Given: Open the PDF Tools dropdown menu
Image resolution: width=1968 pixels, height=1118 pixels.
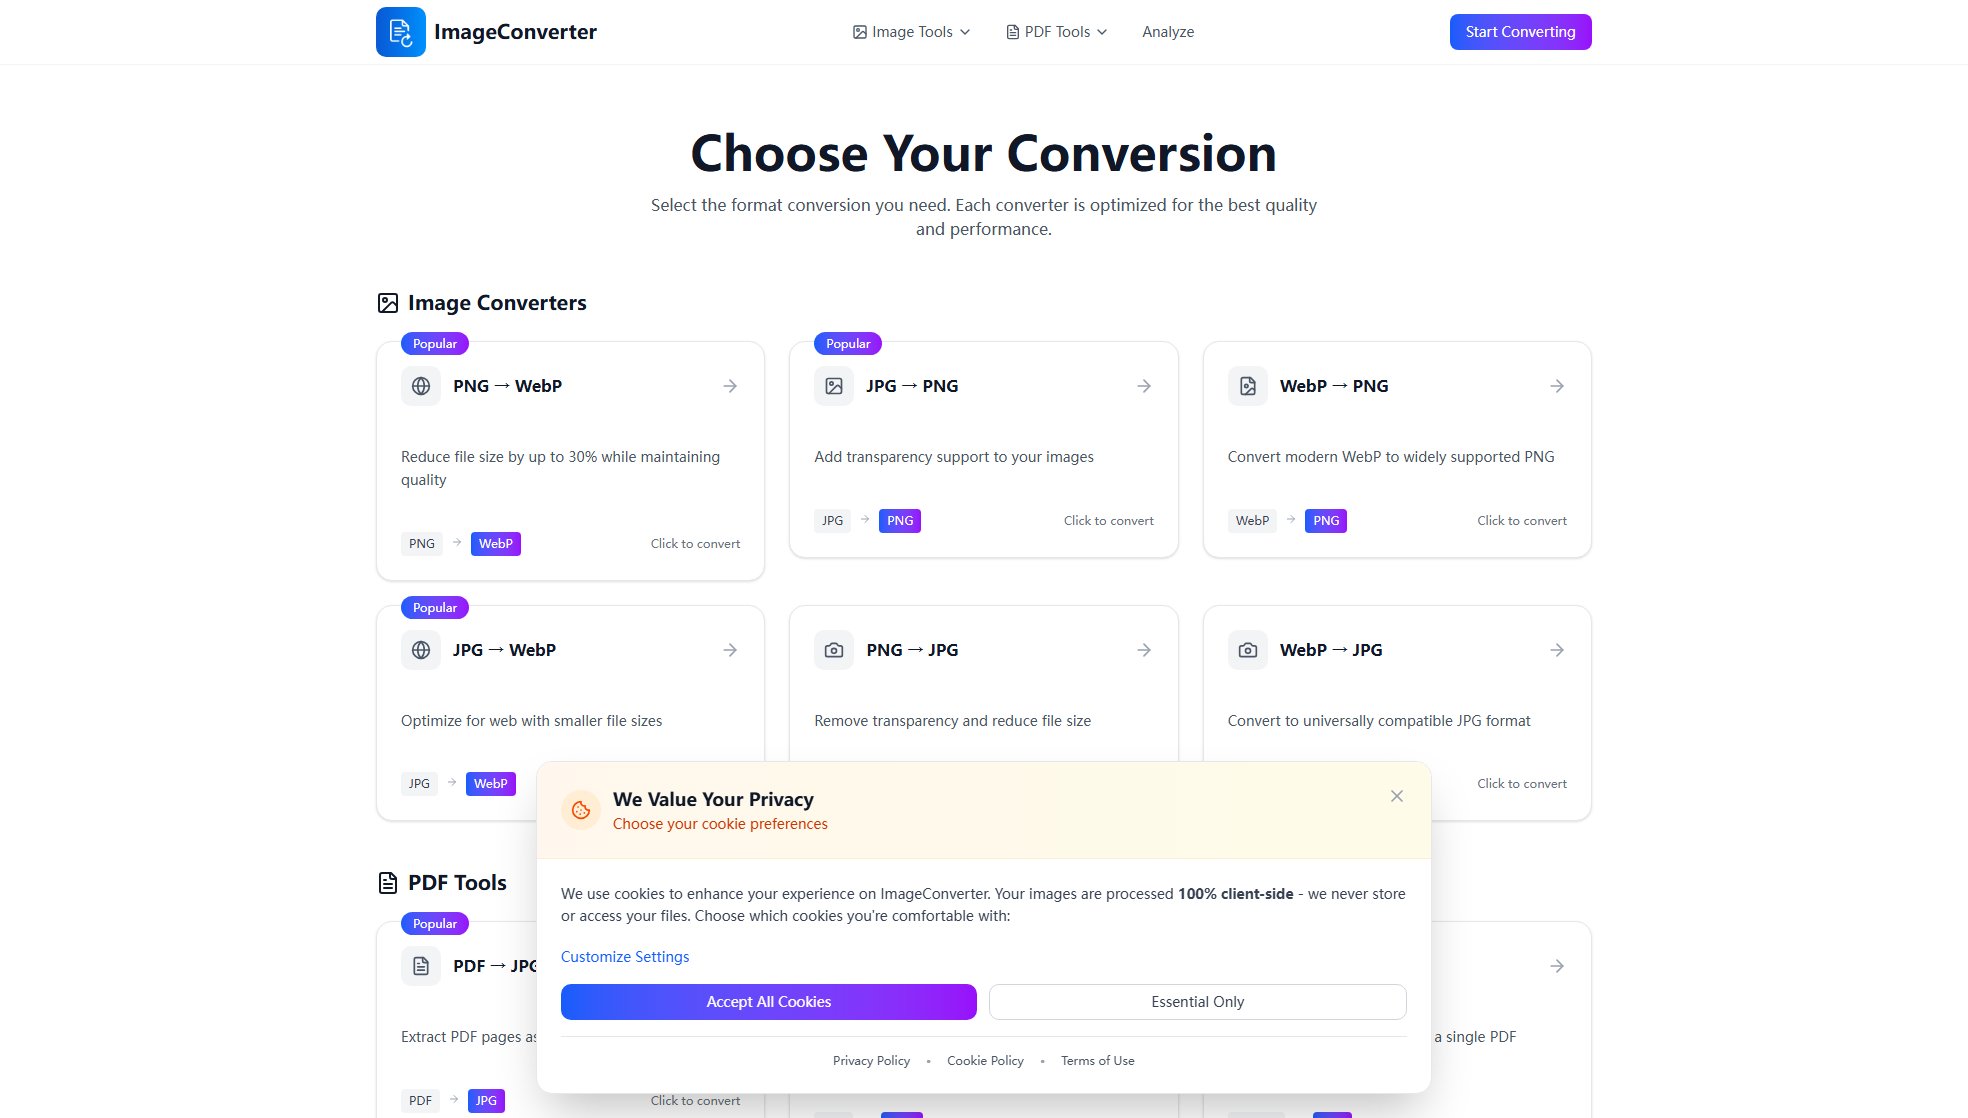Looking at the screenshot, I should [1056, 32].
